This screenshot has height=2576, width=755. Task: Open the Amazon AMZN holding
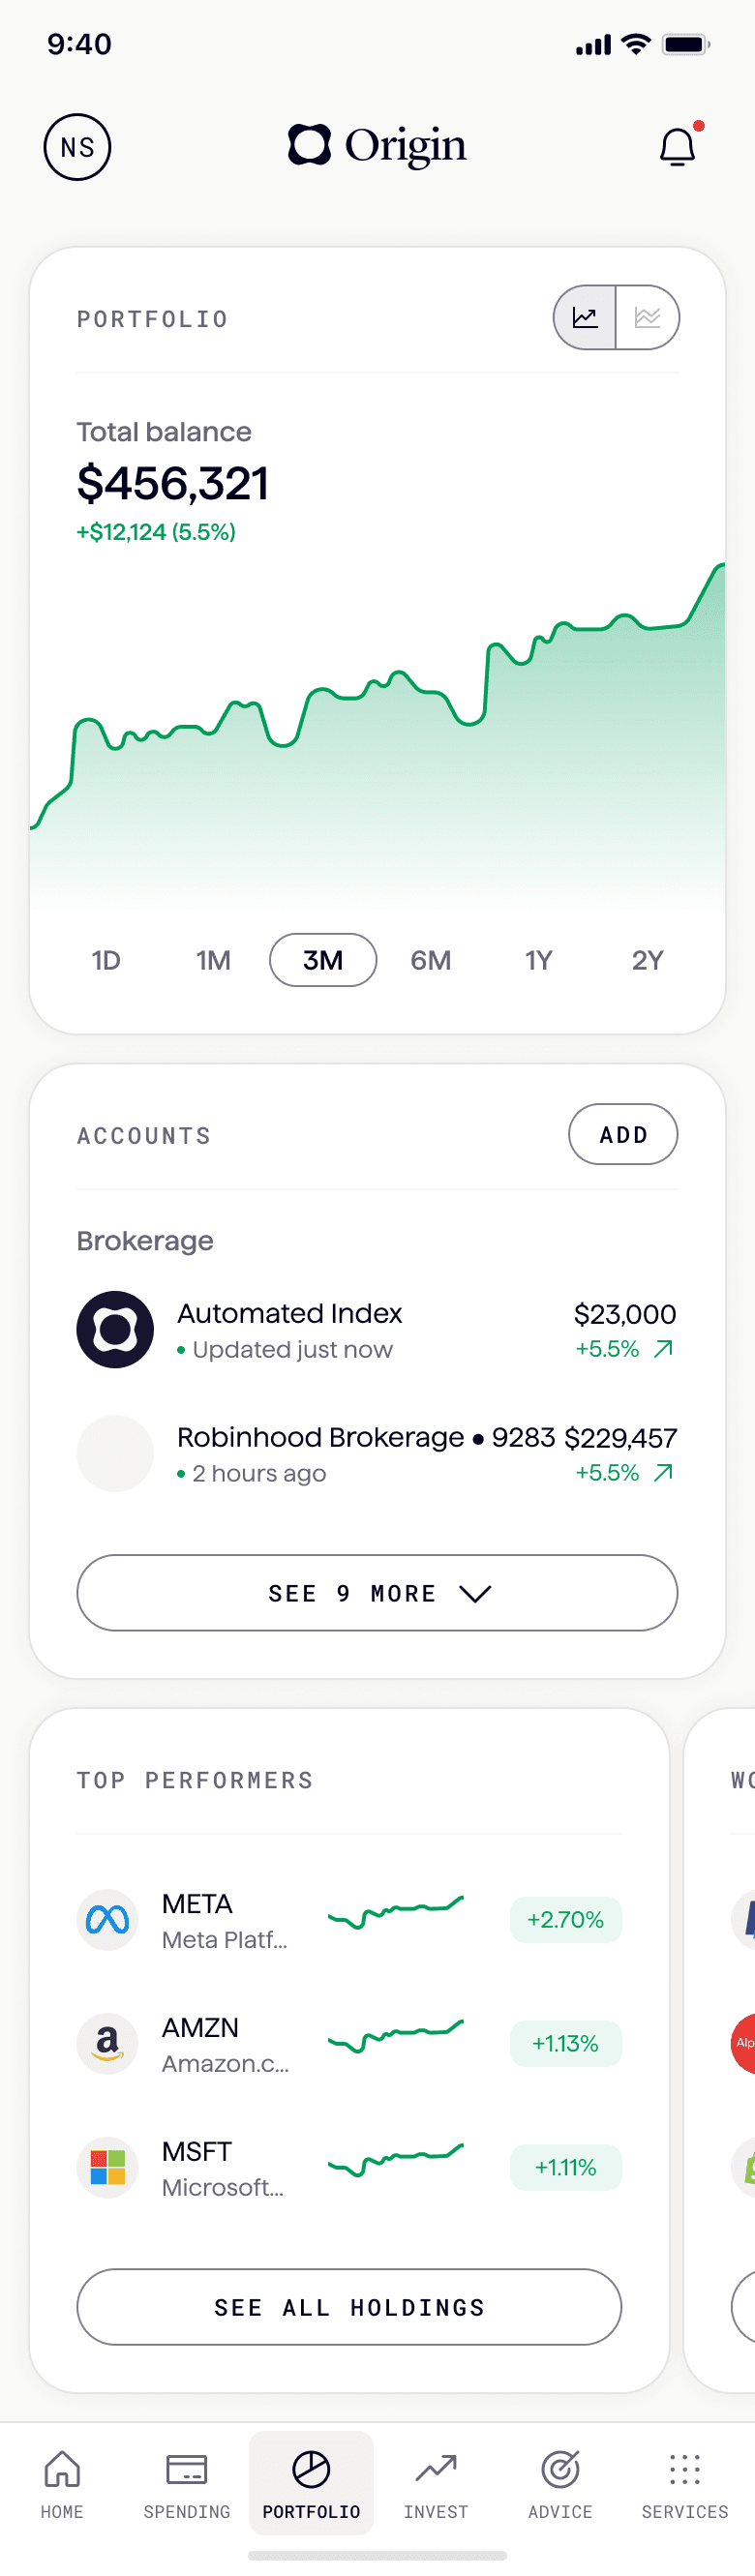coord(349,2044)
